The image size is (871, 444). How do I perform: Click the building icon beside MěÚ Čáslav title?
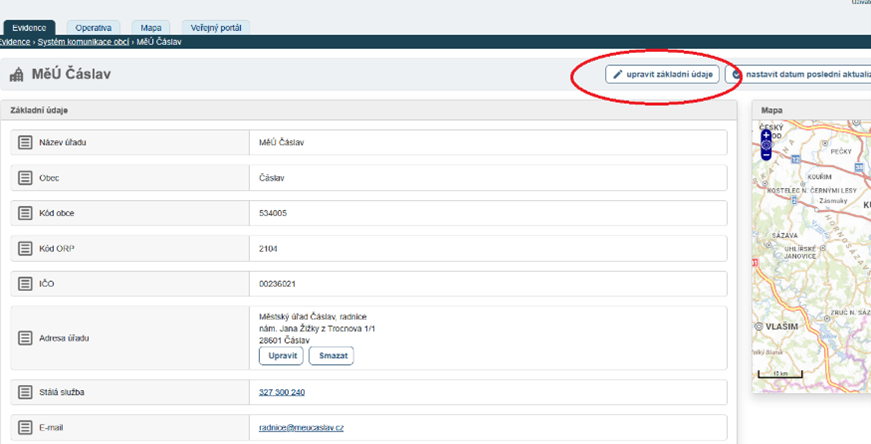pos(16,76)
